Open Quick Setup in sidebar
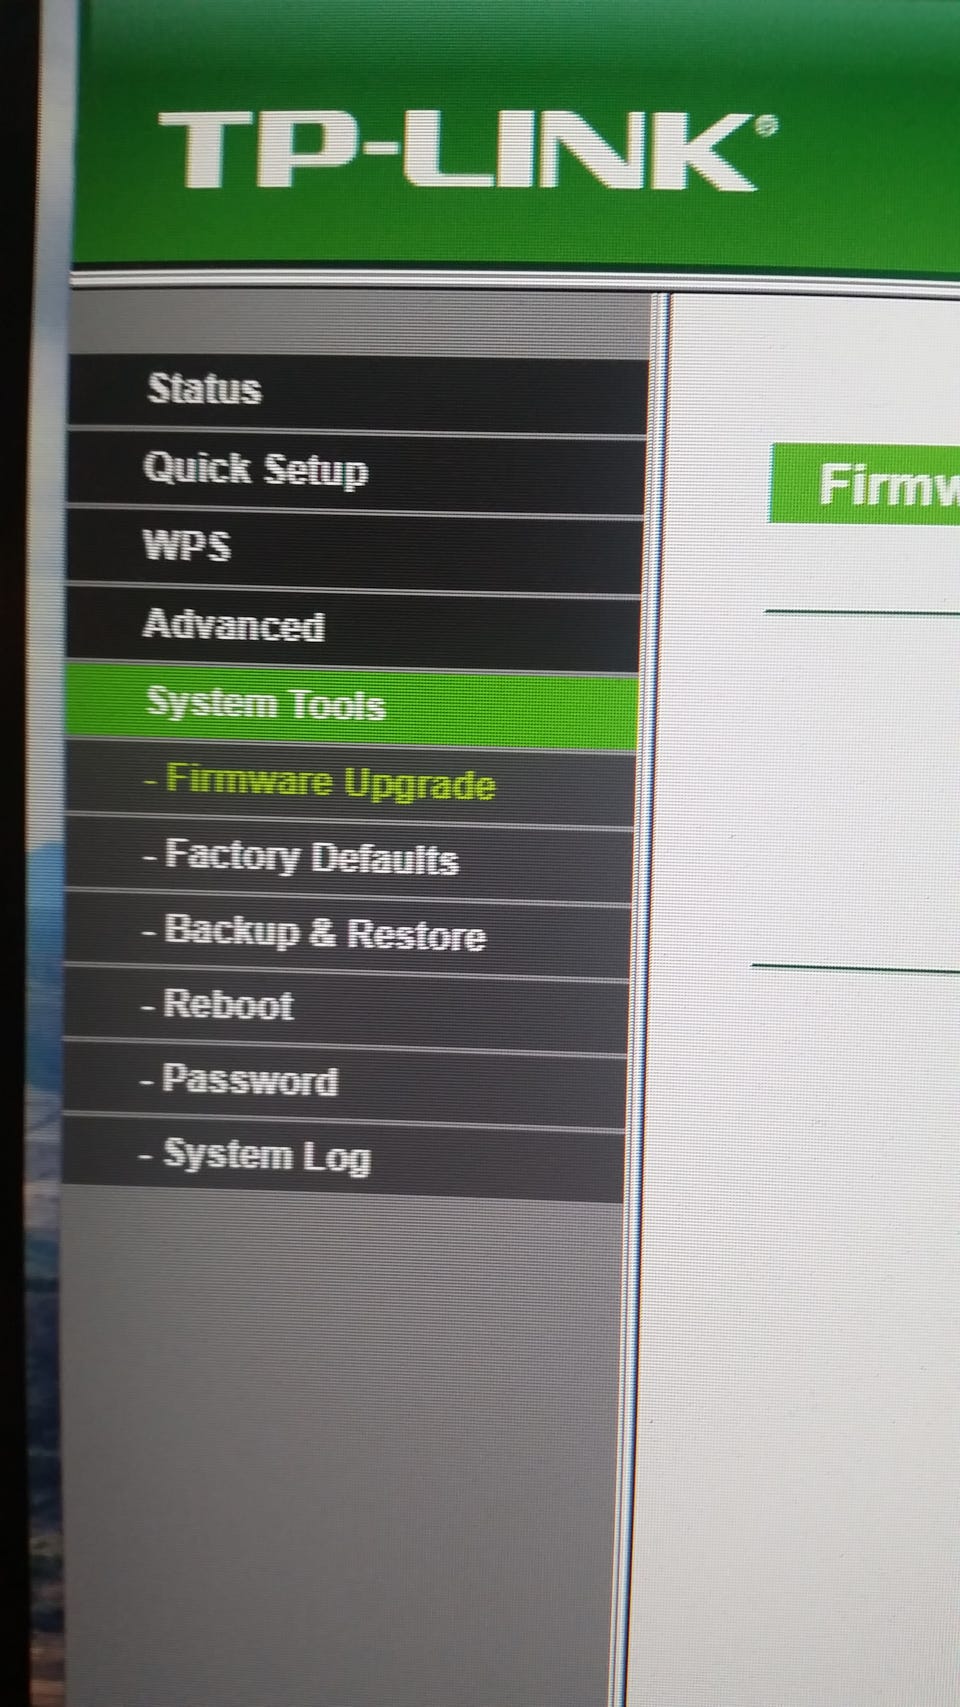Image resolution: width=960 pixels, height=1707 pixels. pos(357,473)
